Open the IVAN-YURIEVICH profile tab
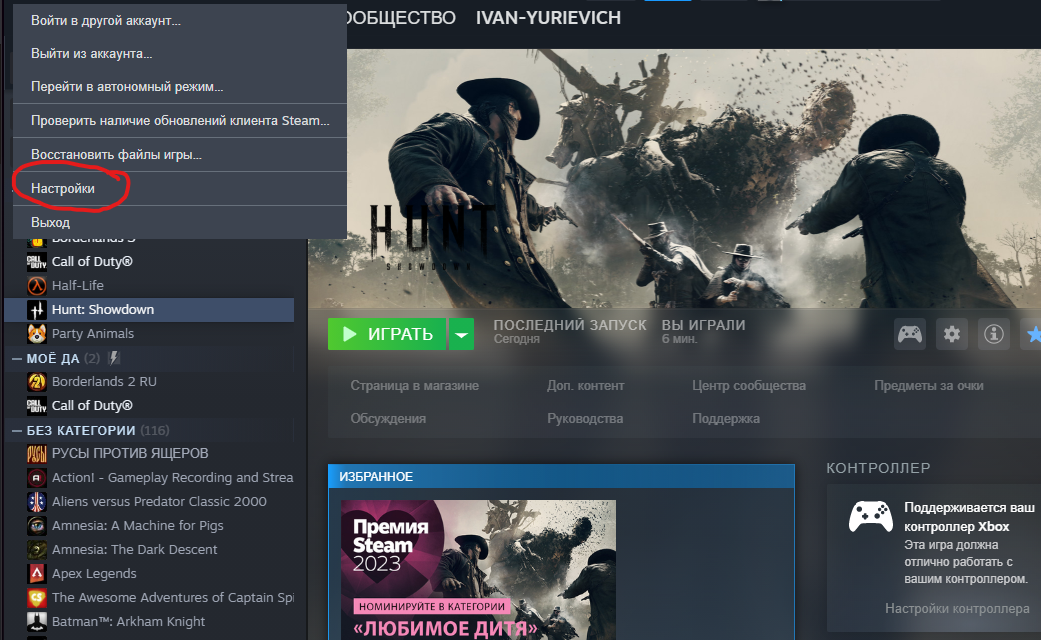The width and height of the screenshot is (1041, 640). point(548,18)
